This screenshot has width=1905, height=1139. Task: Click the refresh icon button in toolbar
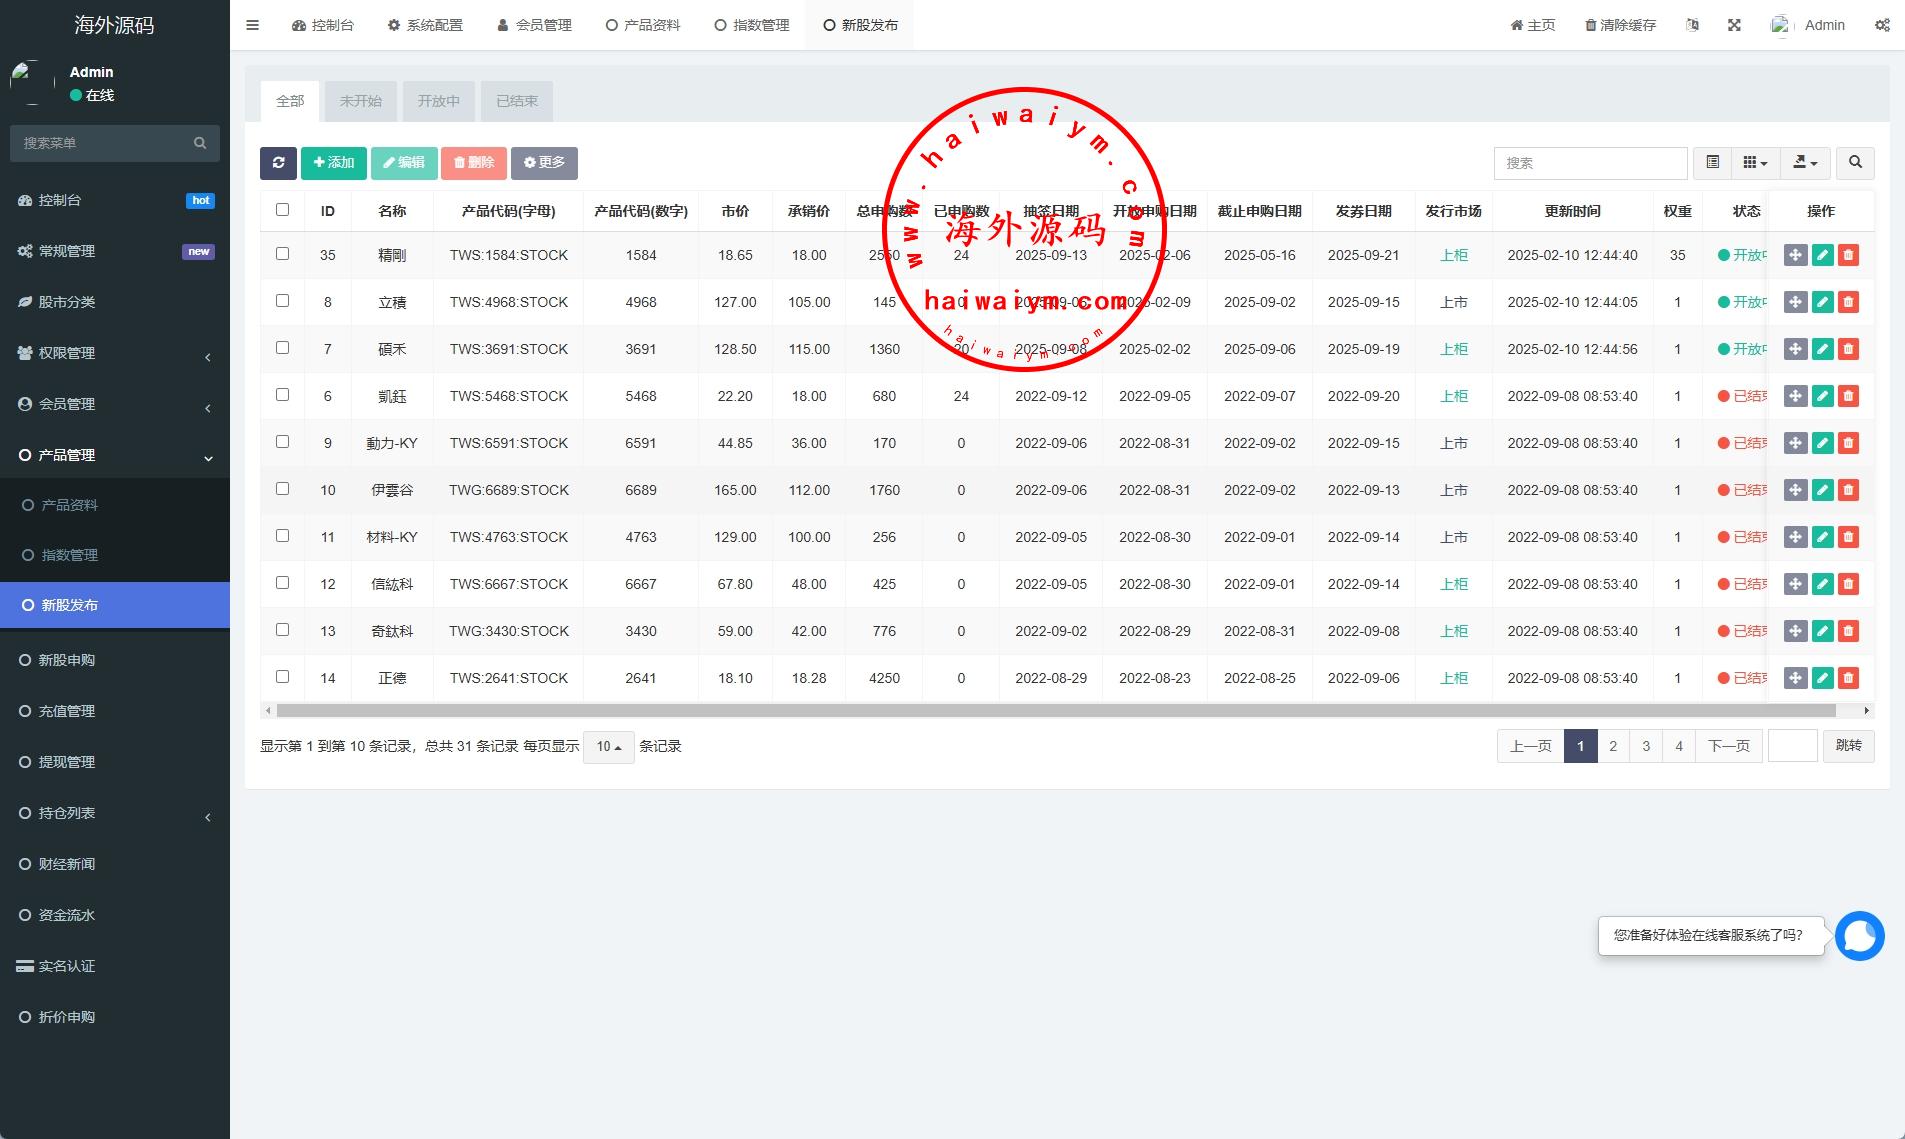278,163
